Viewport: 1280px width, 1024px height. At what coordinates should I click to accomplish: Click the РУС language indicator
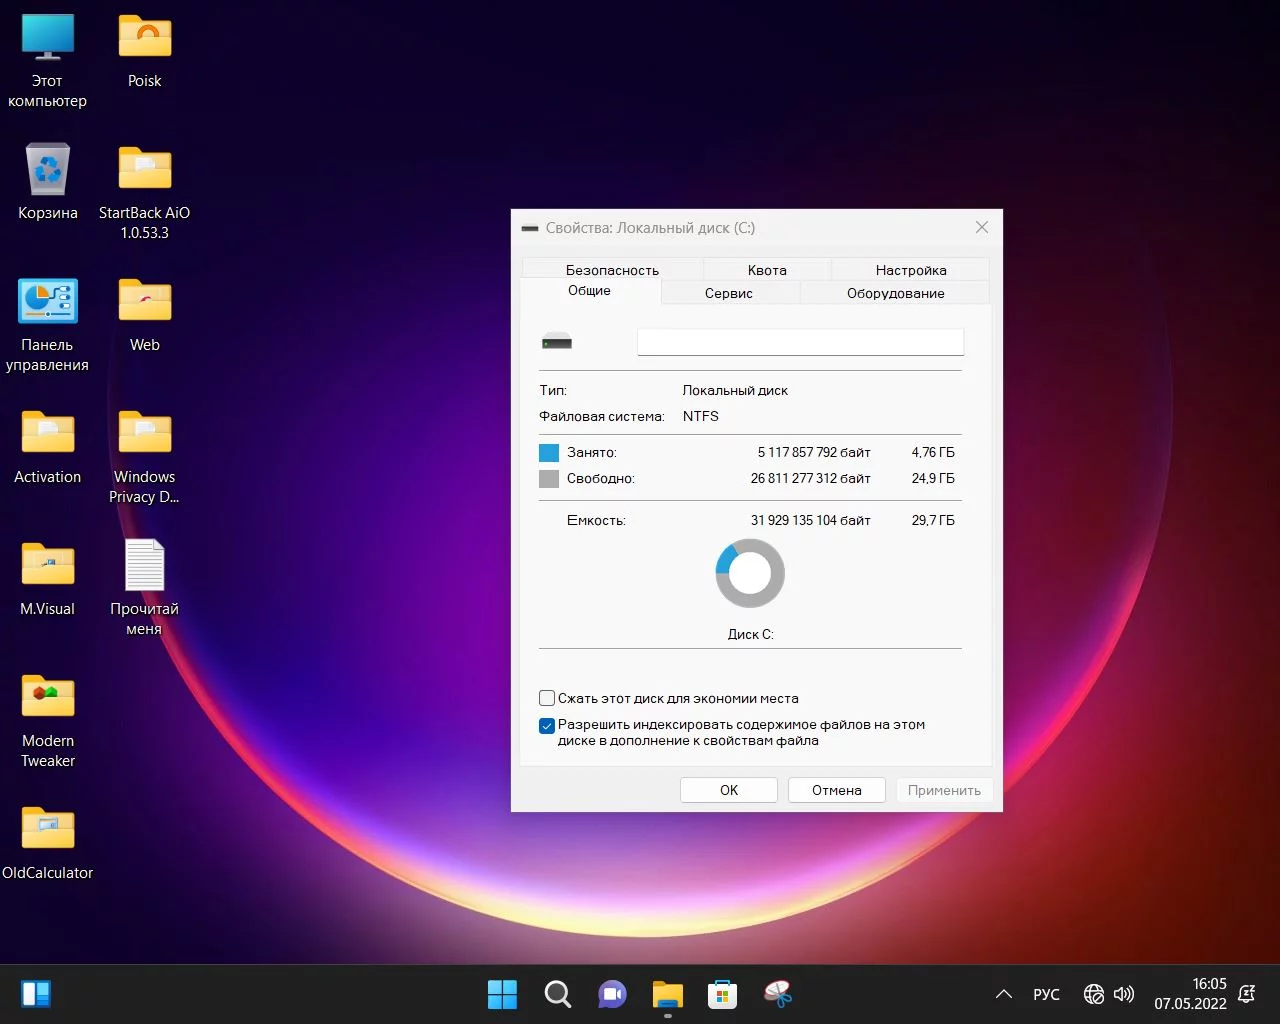[x=1046, y=994]
